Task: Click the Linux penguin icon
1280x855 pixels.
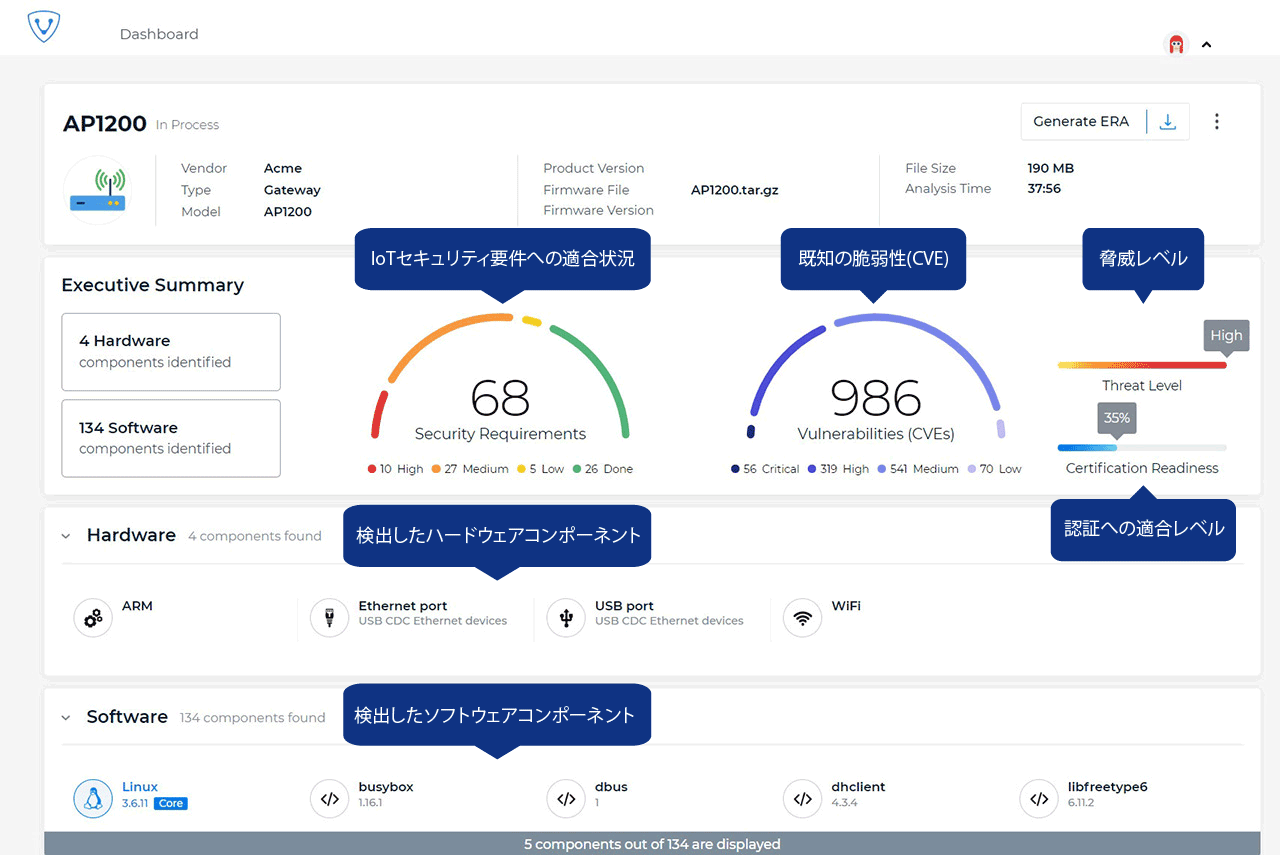Action: click(x=93, y=799)
